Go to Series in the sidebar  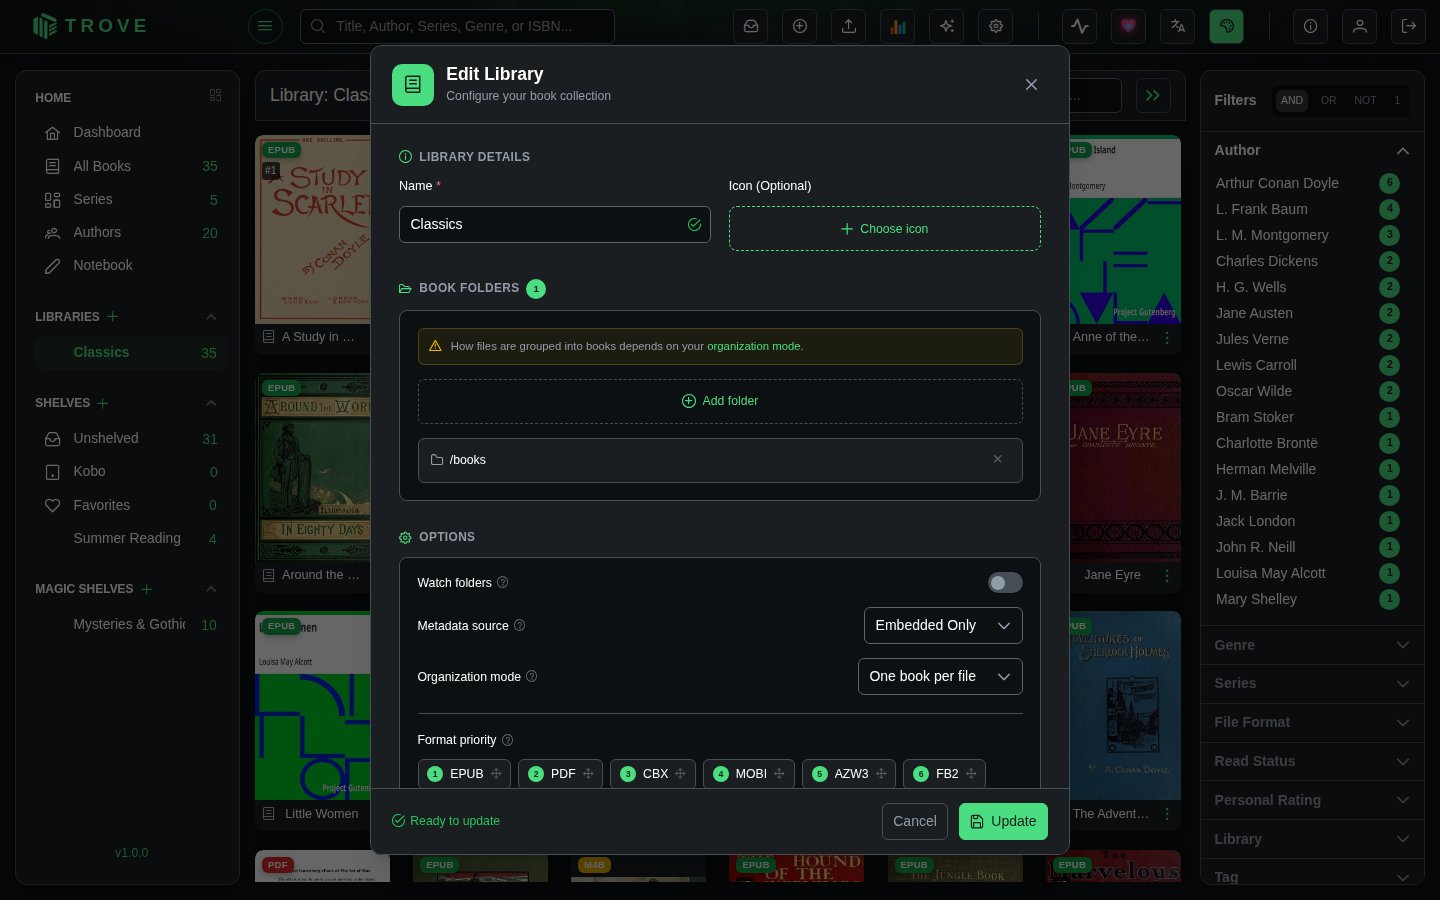point(131,199)
